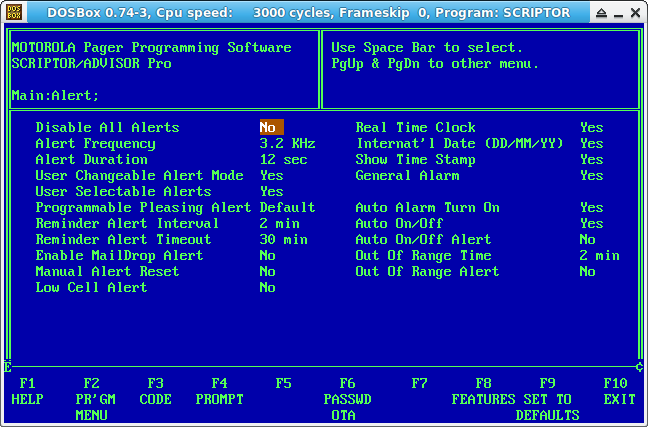Change Alert Duration value 12 sec
648x427 pixels.
coord(284,160)
